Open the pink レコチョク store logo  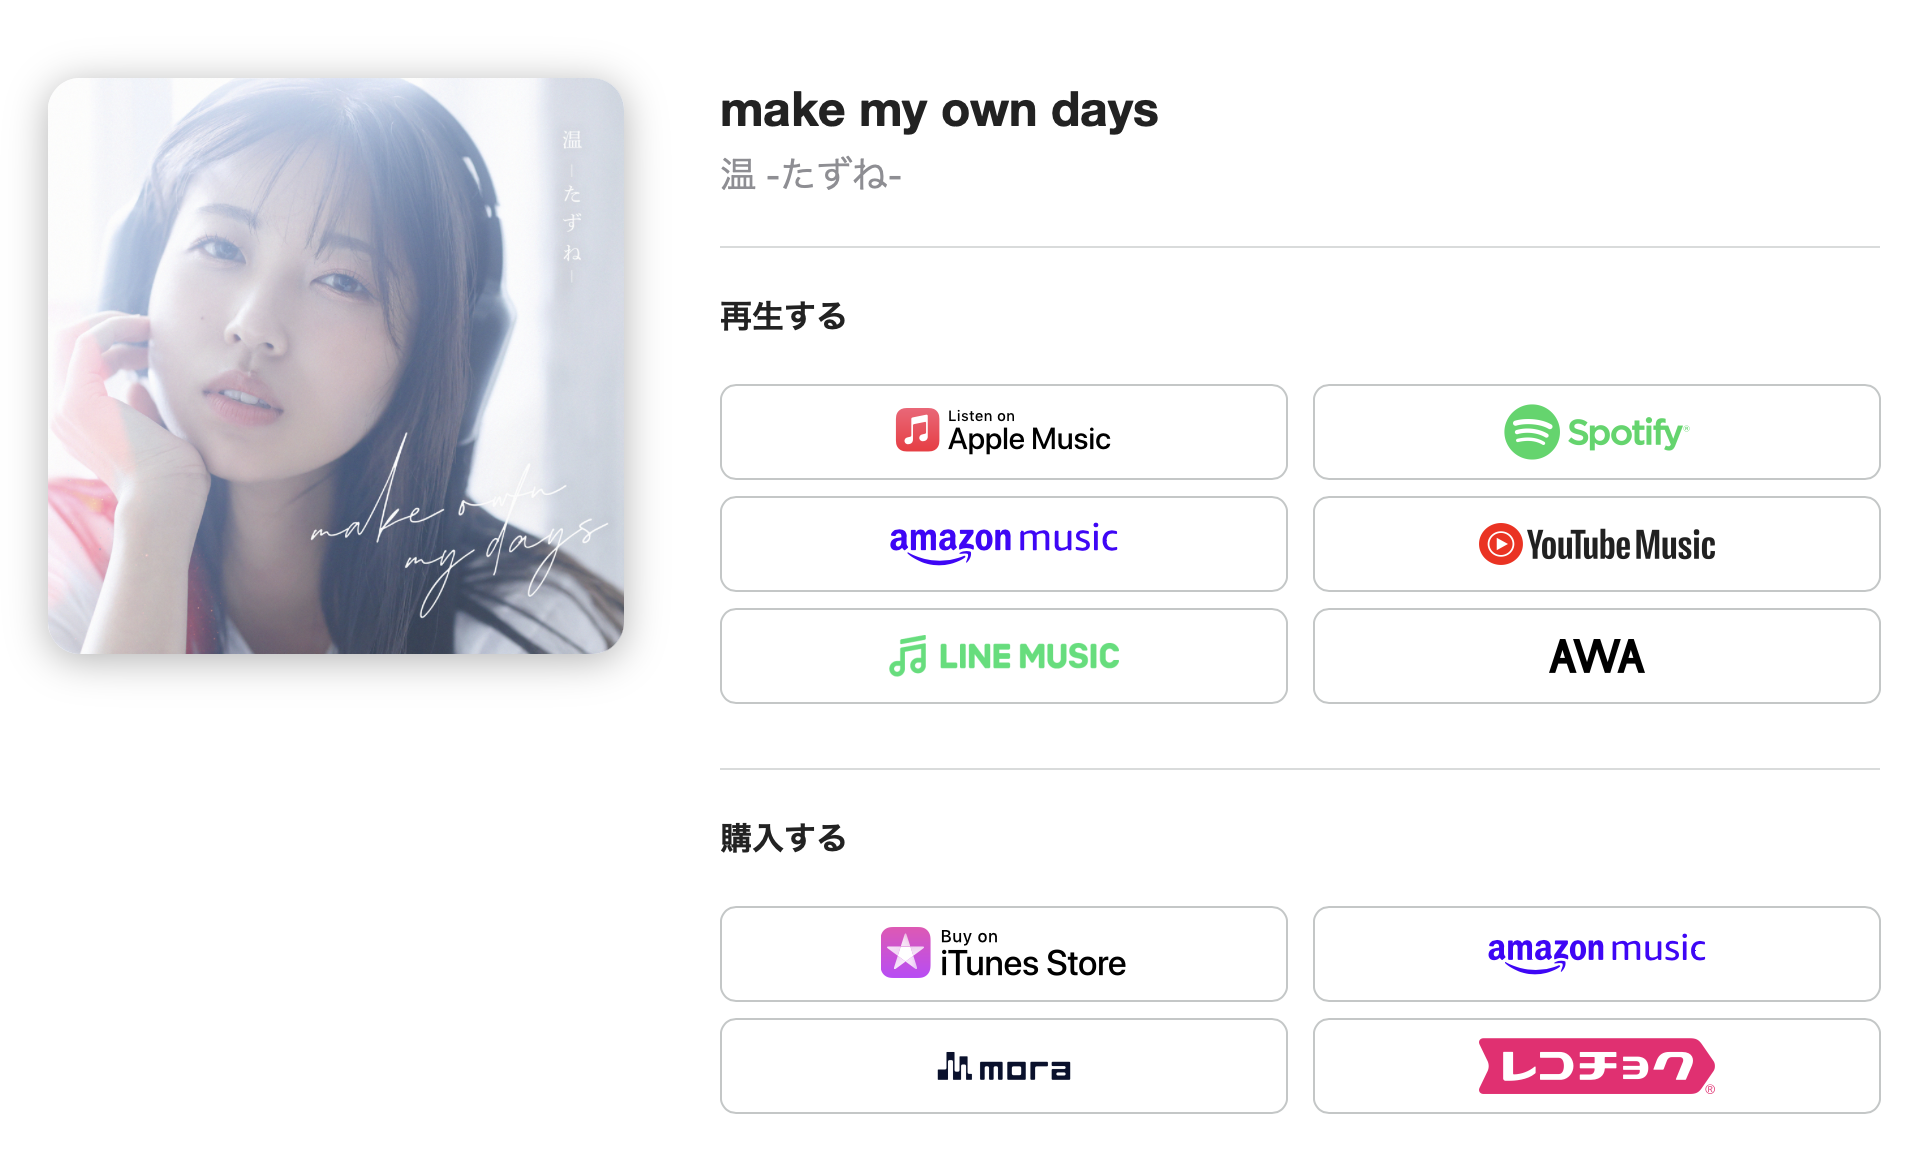click(x=1596, y=1066)
